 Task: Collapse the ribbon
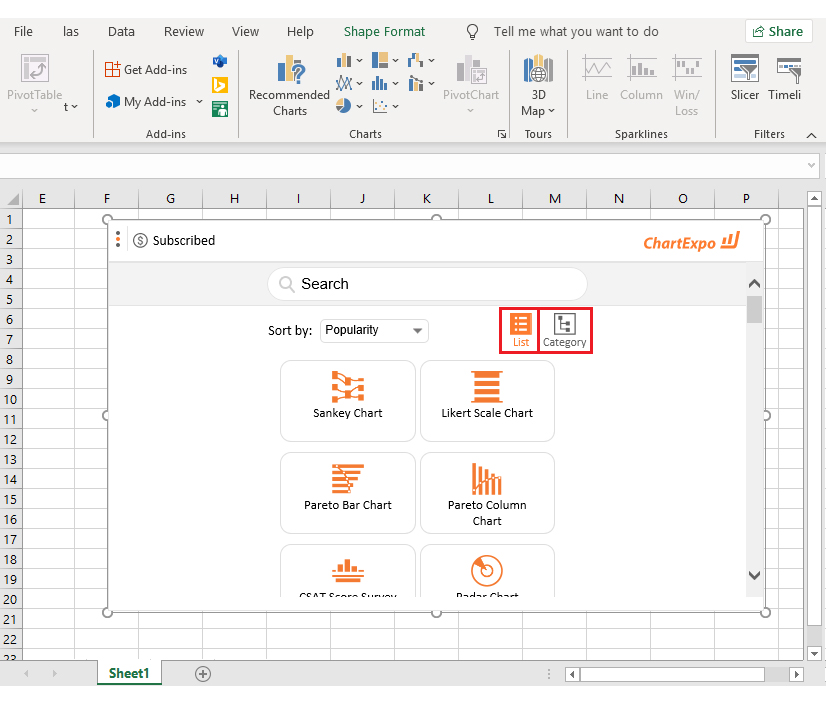[811, 135]
